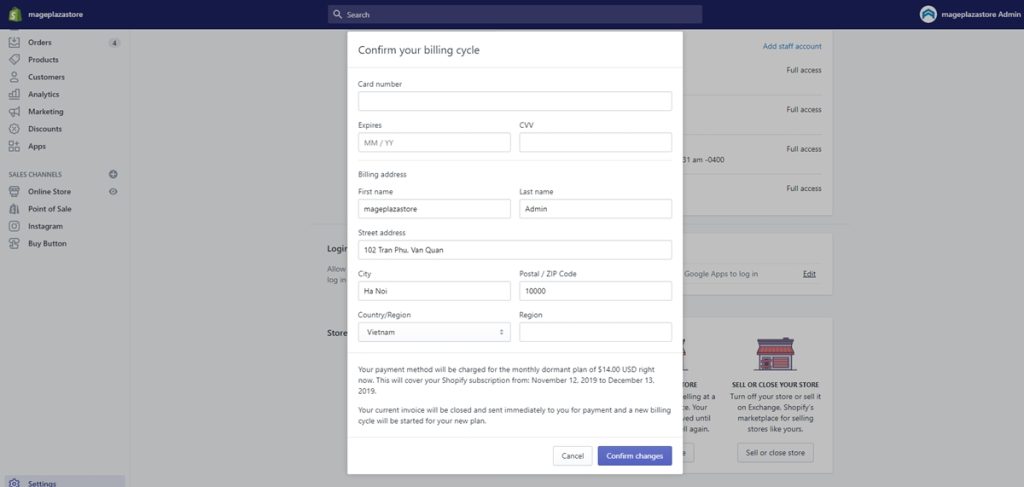Click the CVV input field
Viewport: 1024px width, 487px height.
coord(595,142)
